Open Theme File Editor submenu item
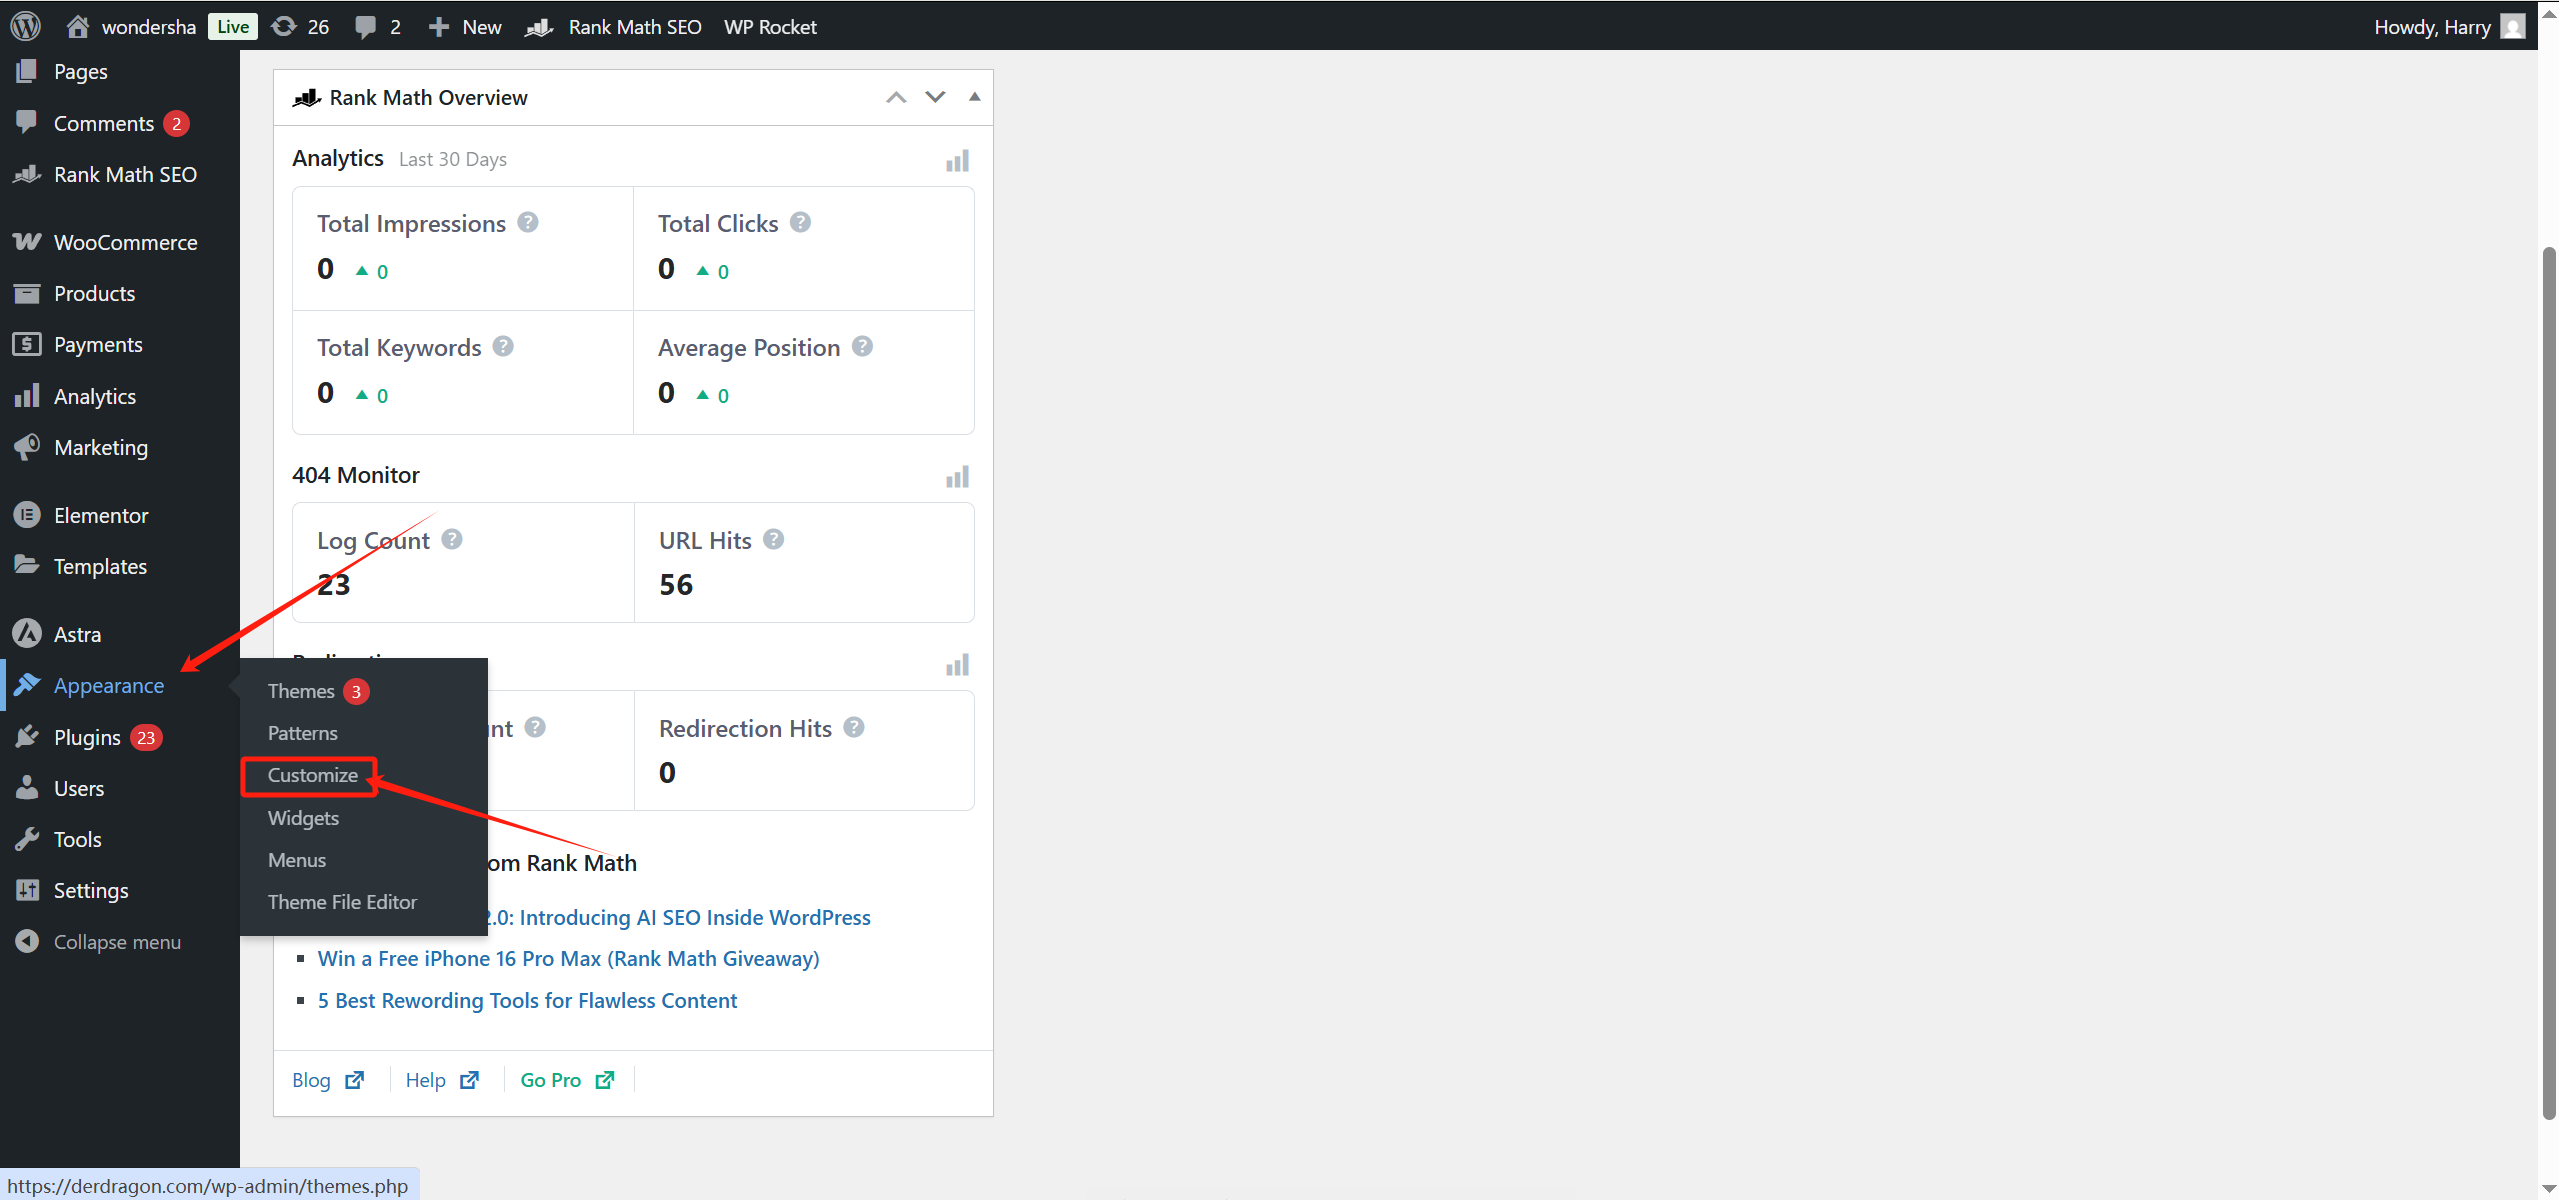 pos(342,902)
